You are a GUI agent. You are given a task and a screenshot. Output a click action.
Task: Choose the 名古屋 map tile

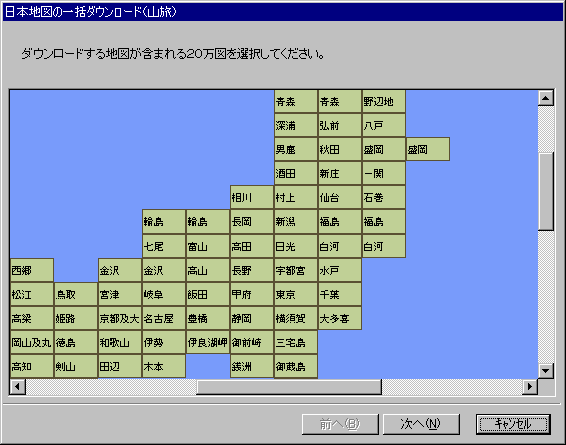164,318
